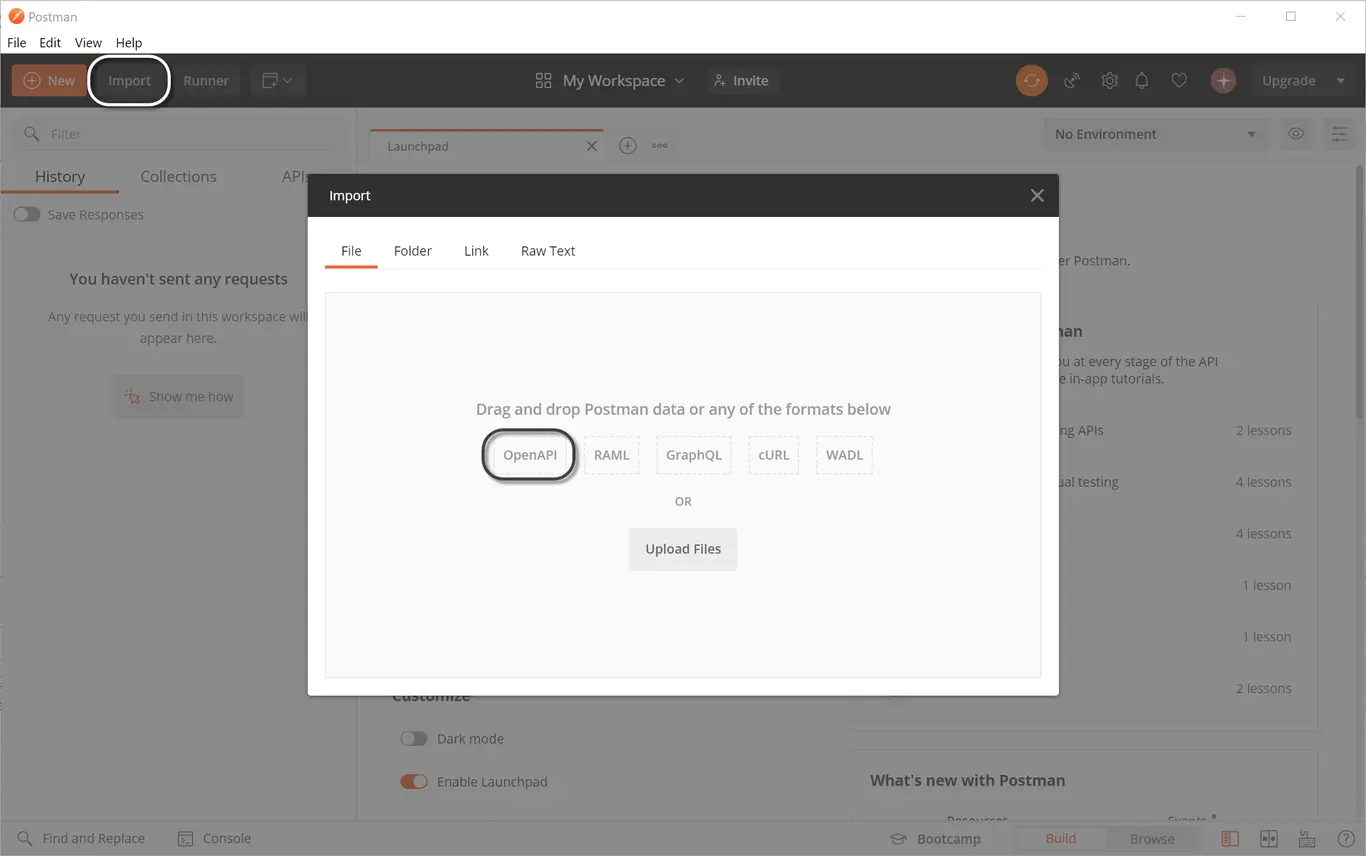
Task: Open the new window dropdown arrow
Action: (288, 81)
